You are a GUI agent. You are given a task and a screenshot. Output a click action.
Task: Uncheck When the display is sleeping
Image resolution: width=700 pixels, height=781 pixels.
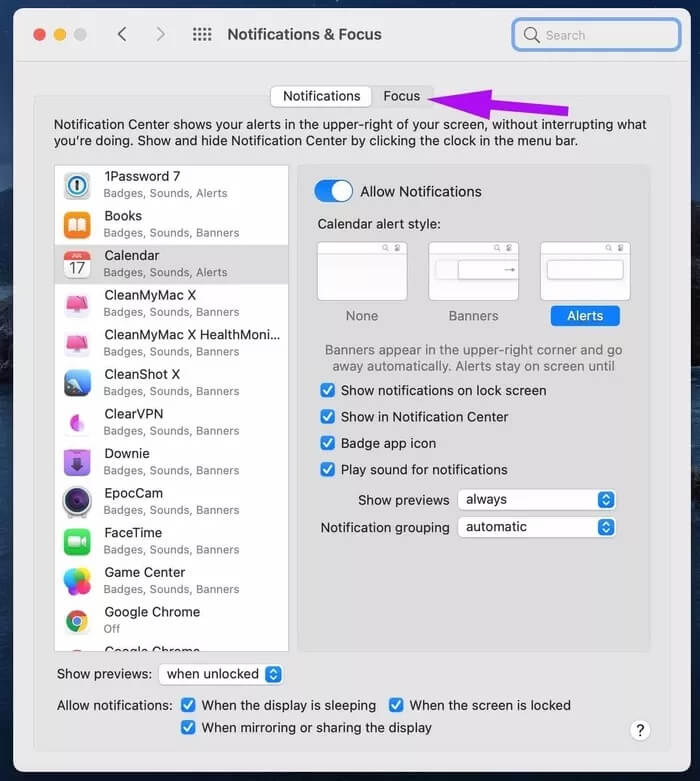188,705
